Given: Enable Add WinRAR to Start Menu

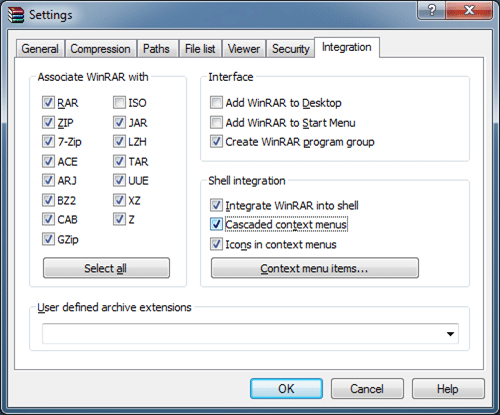Looking at the screenshot, I should click(216, 122).
